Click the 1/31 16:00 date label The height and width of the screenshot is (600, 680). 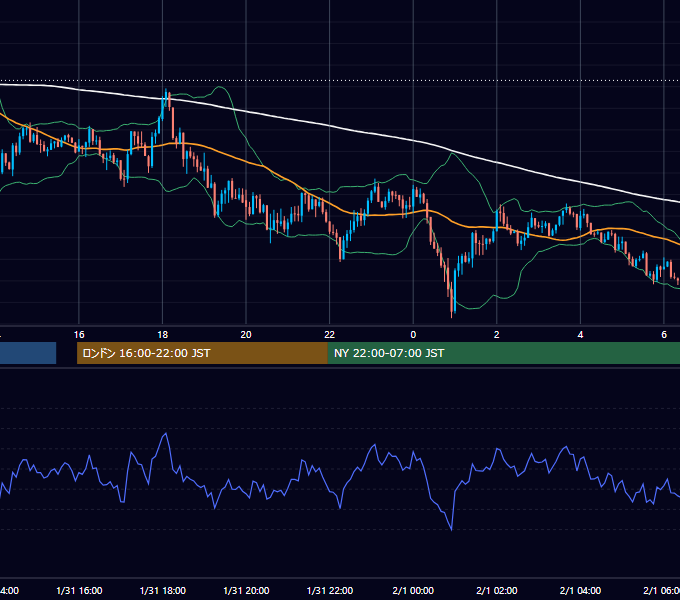click(x=79, y=590)
